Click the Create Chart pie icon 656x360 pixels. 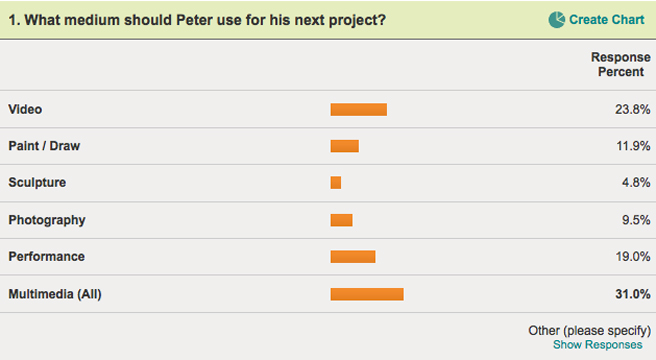coord(556,20)
